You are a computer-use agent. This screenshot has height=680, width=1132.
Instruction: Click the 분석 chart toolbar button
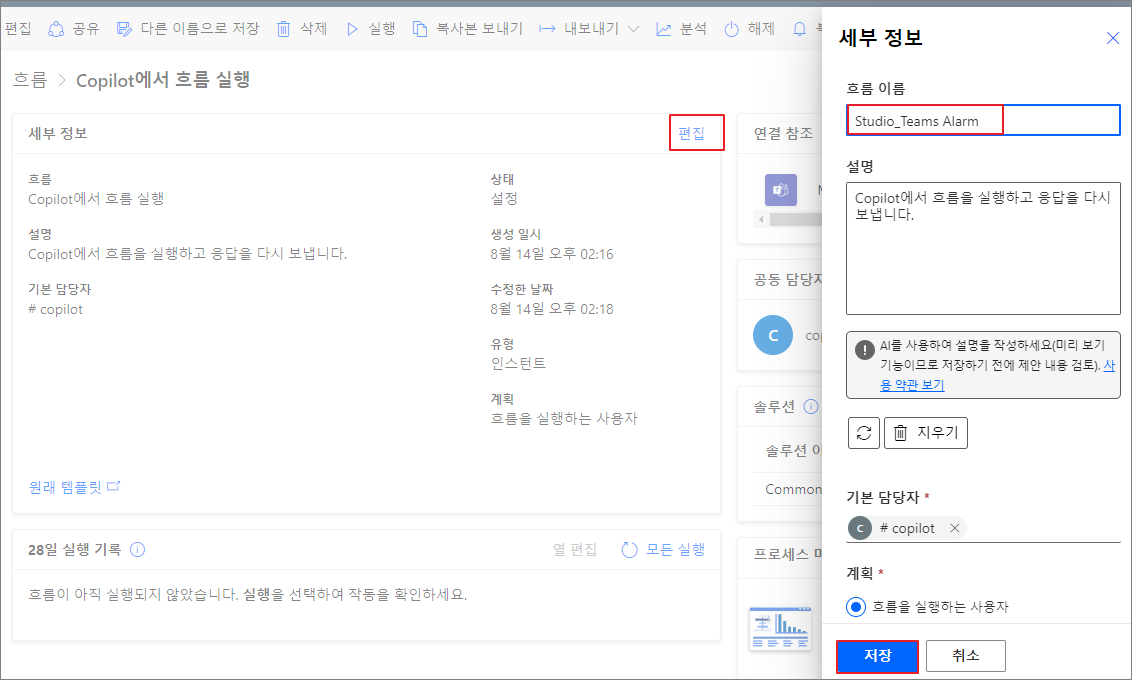click(681, 29)
